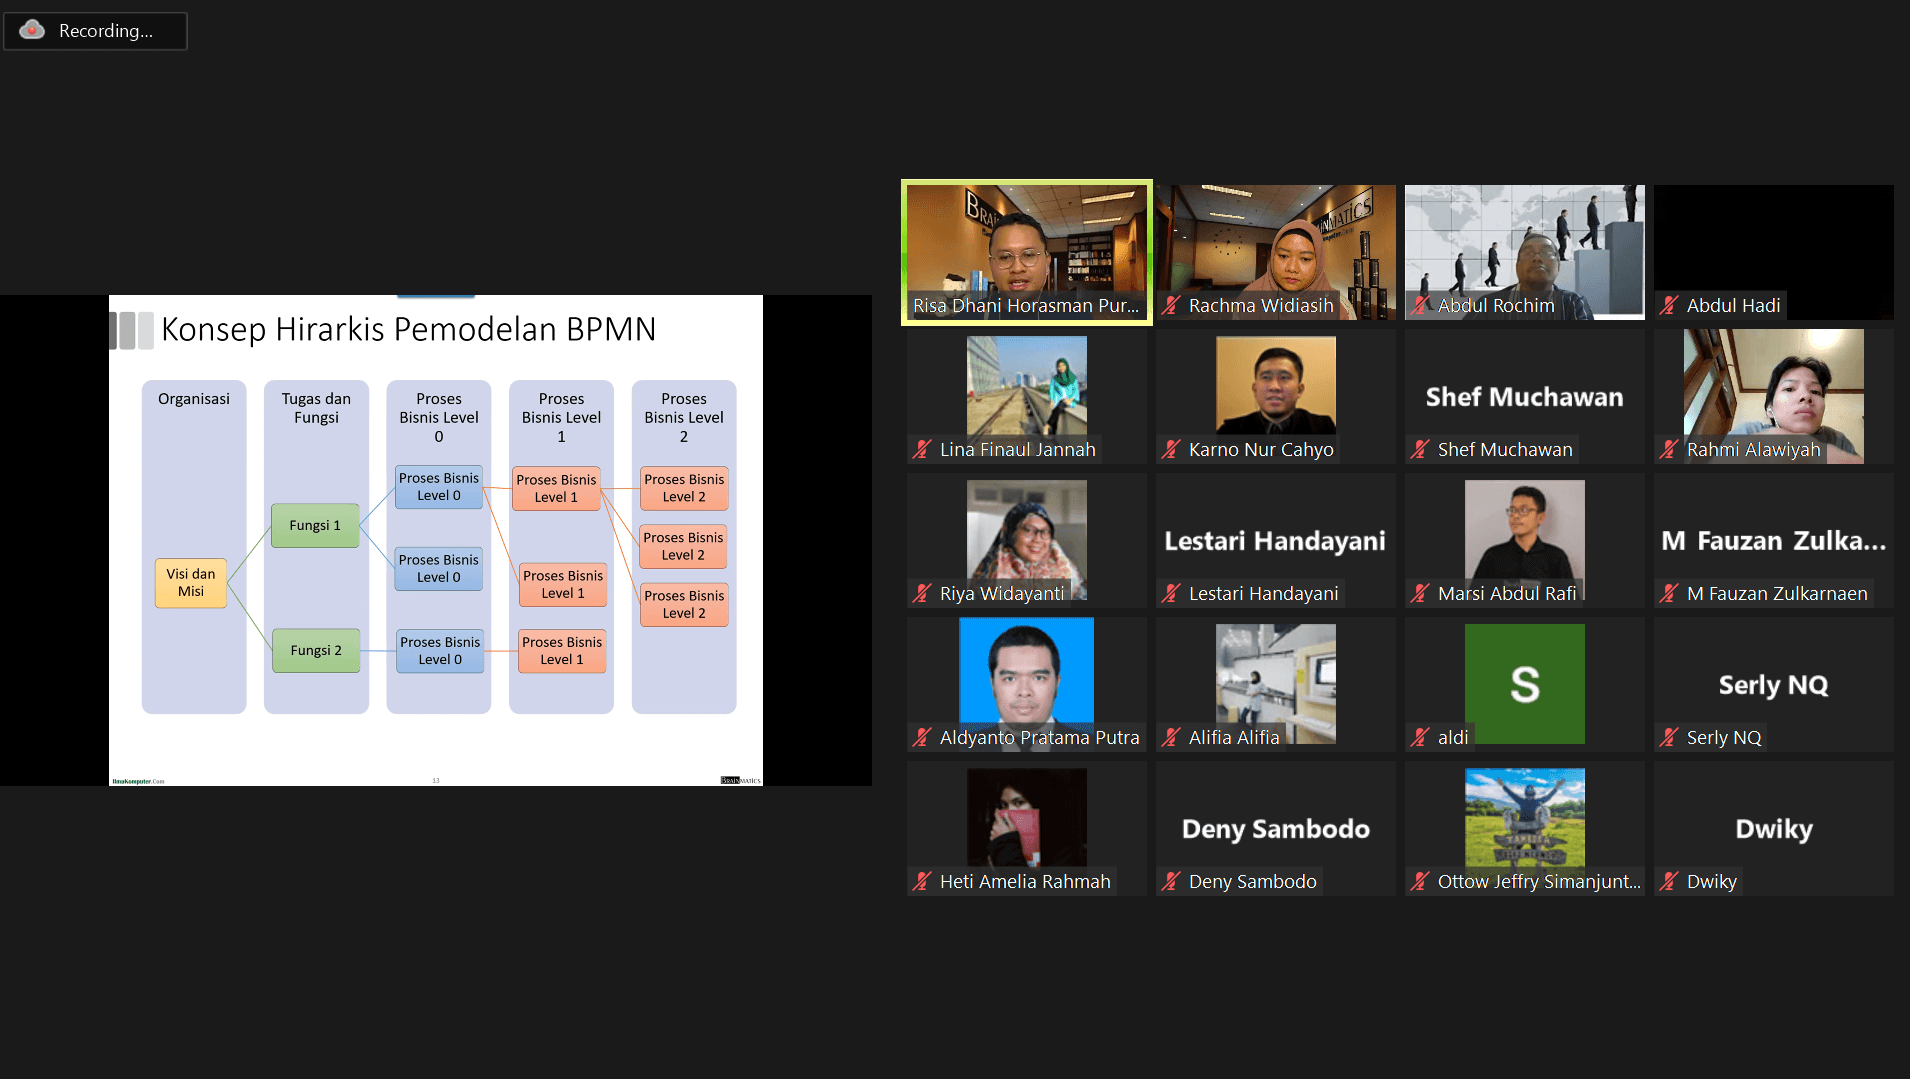Click the green Fungsi 1 box on slide

click(315, 525)
